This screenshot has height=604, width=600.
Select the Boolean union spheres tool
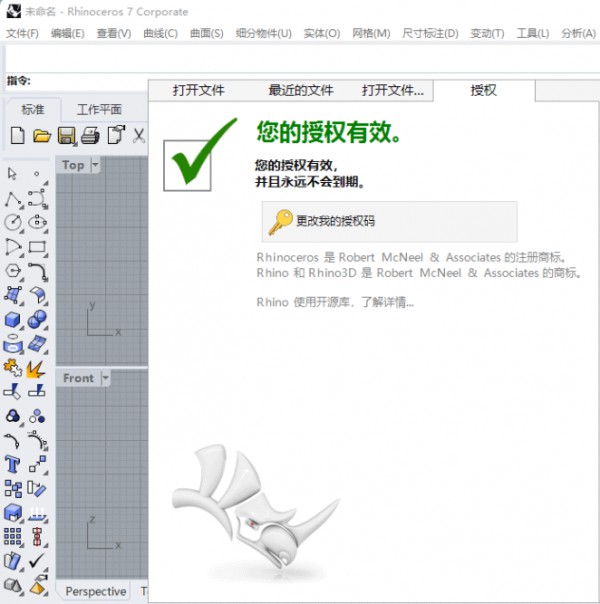click(37, 319)
